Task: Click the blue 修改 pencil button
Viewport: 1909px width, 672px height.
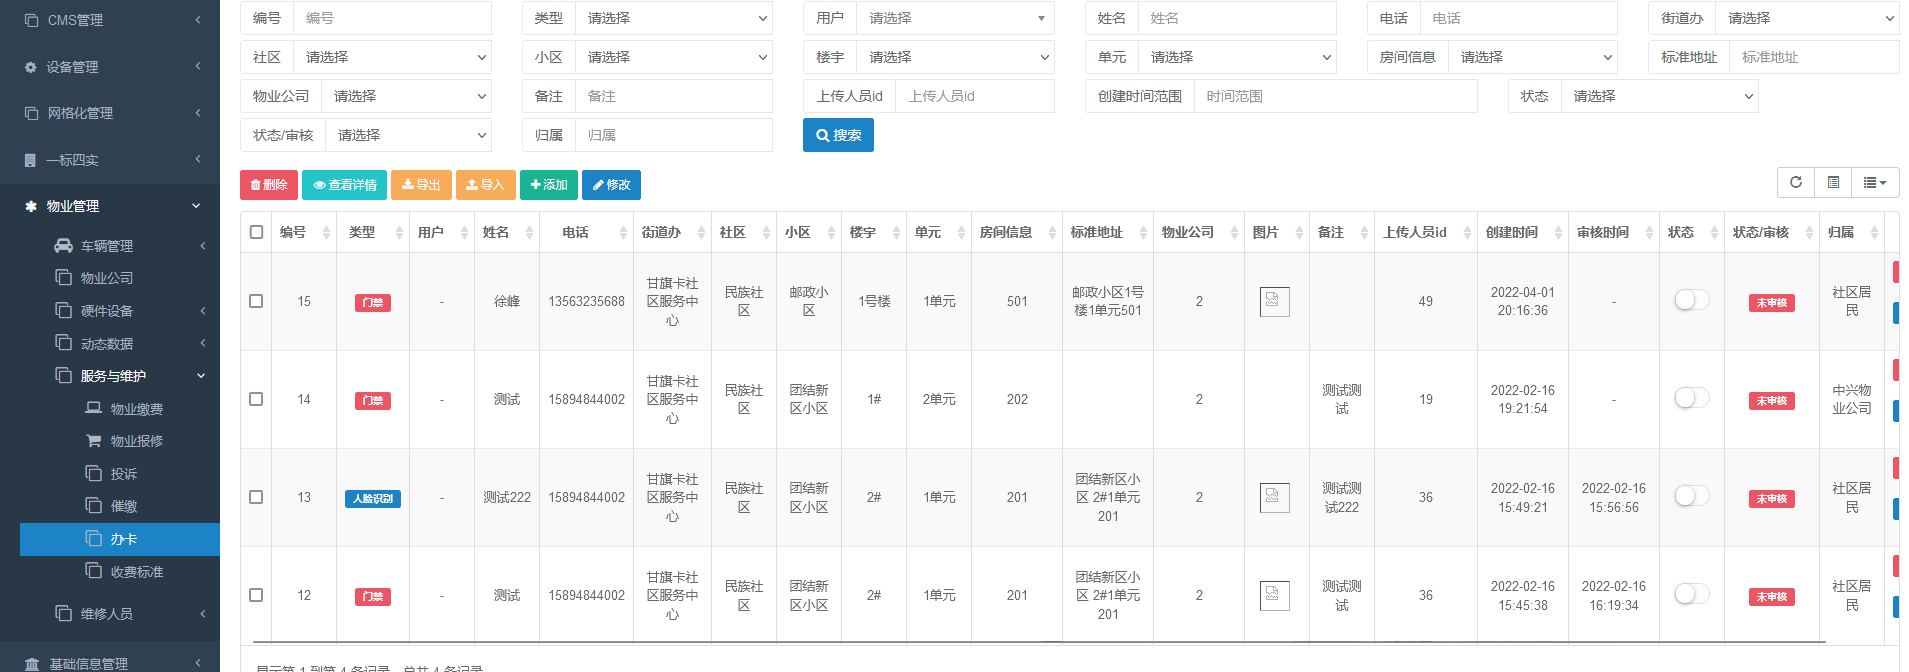Action: pyautogui.click(x=611, y=185)
